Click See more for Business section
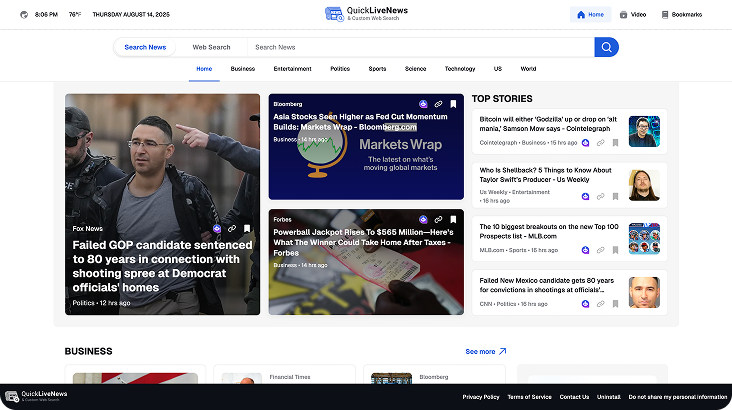This screenshot has height=410, width=732. [486, 352]
